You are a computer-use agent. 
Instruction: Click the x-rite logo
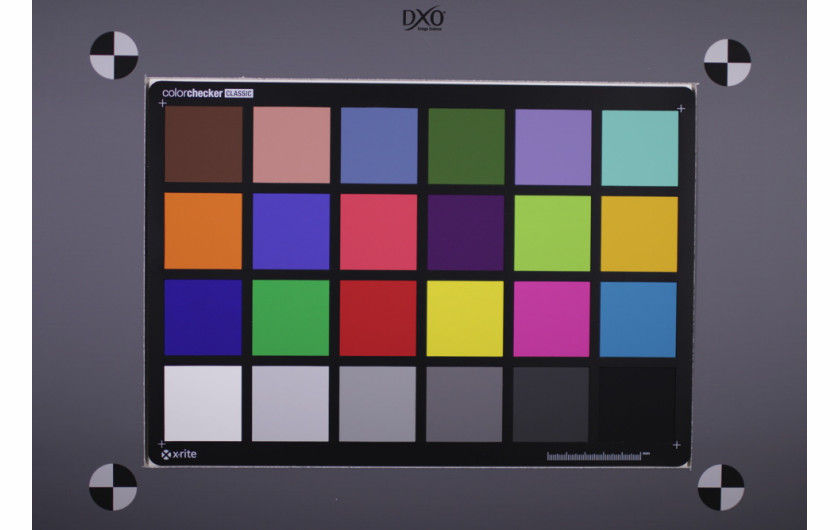(179, 454)
